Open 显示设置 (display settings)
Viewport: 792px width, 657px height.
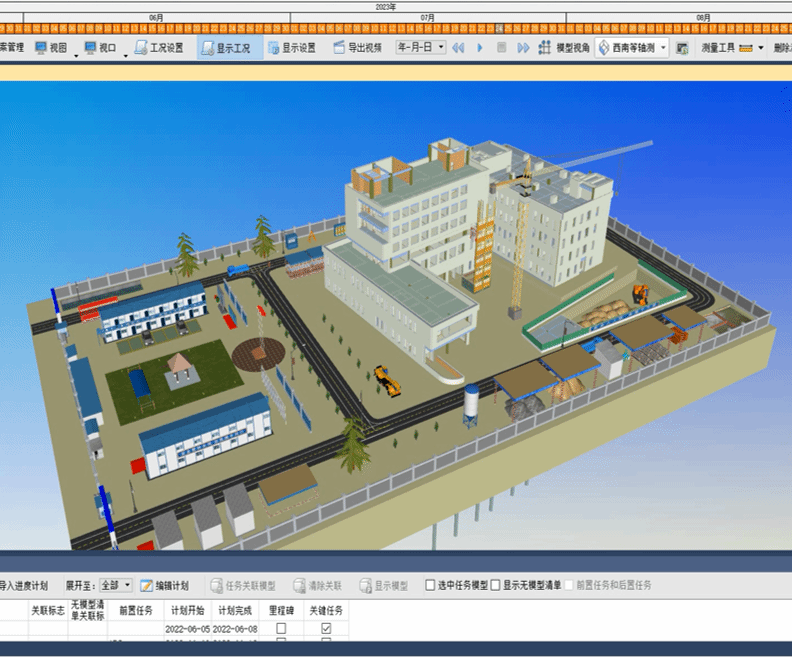[291, 47]
